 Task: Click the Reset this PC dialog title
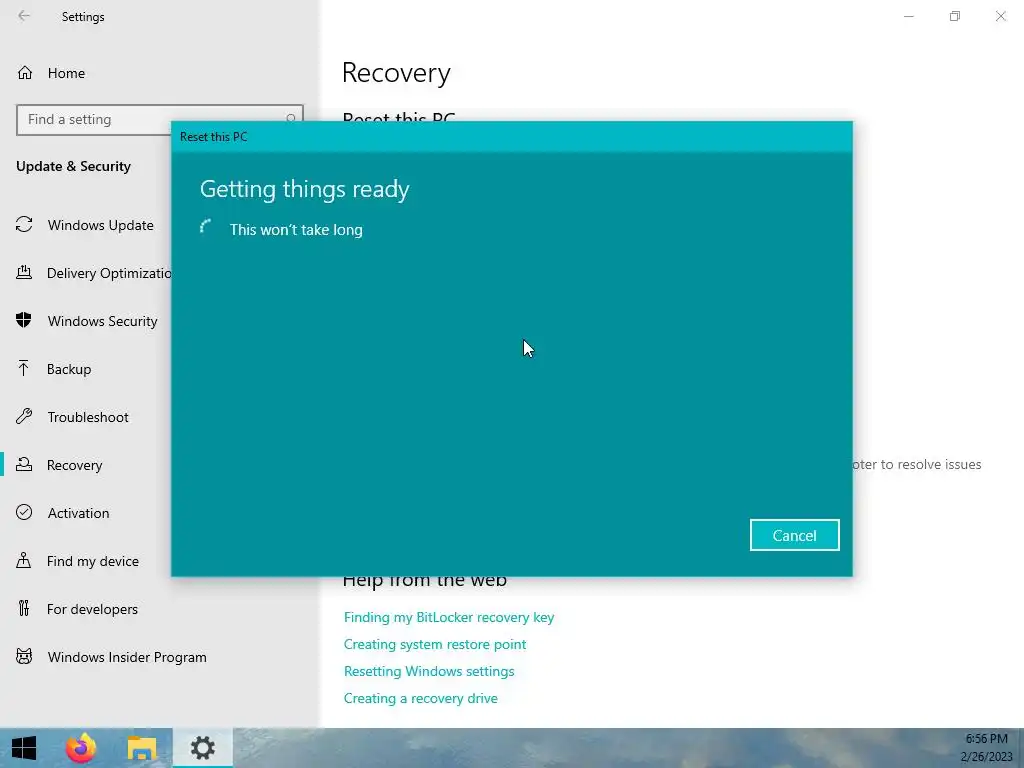[x=214, y=136]
